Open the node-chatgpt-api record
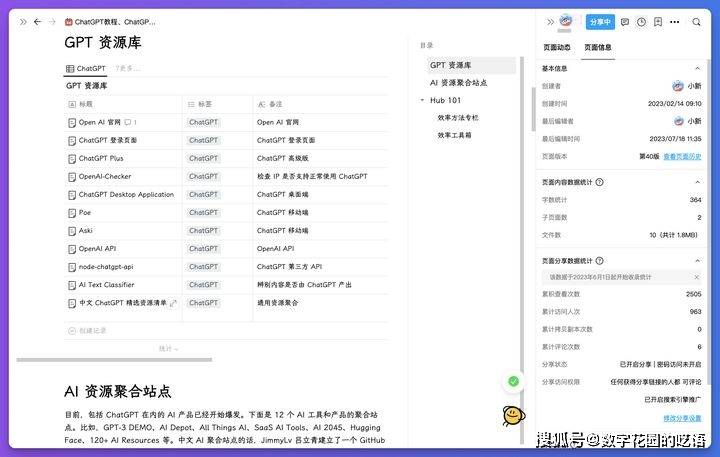 [106, 266]
